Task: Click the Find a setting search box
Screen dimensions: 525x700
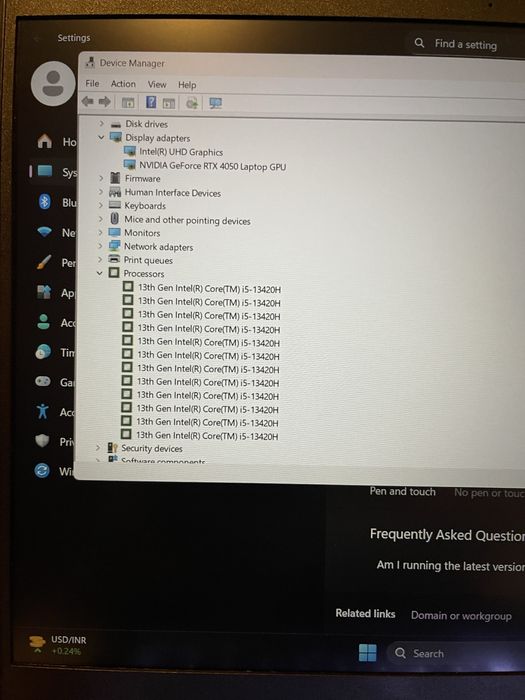Action: point(465,44)
